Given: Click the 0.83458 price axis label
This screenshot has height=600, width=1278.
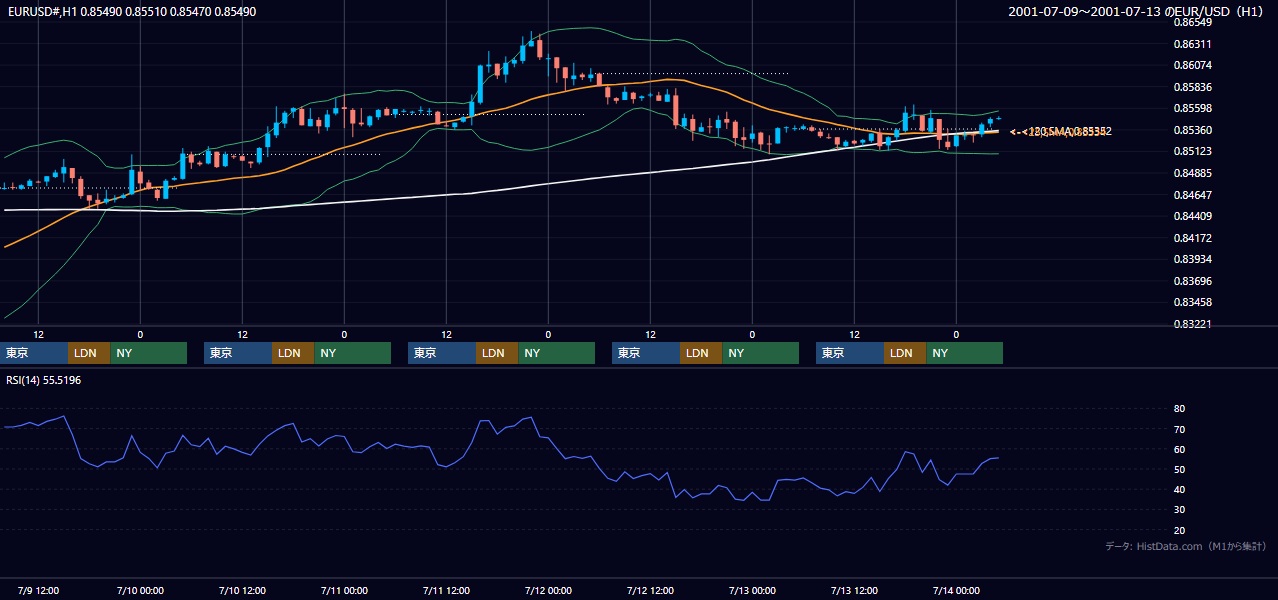Looking at the screenshot, I should click(1193, 302).
